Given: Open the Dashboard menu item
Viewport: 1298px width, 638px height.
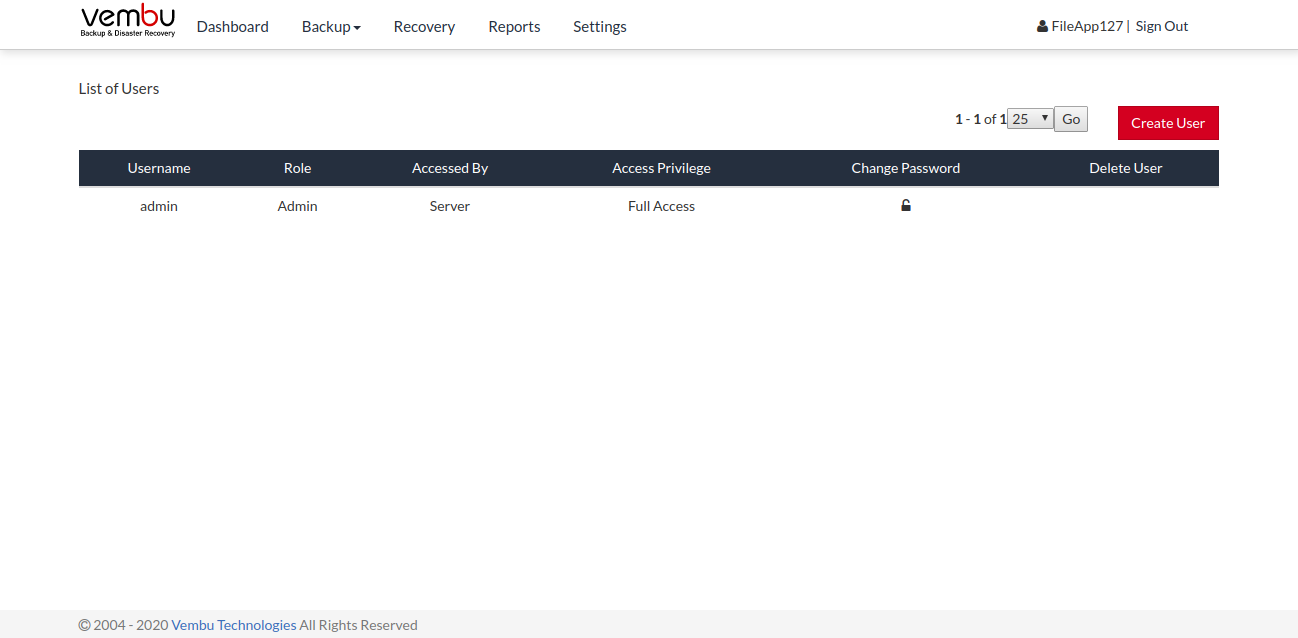Looking at the screenshot, I should point(232,27).
